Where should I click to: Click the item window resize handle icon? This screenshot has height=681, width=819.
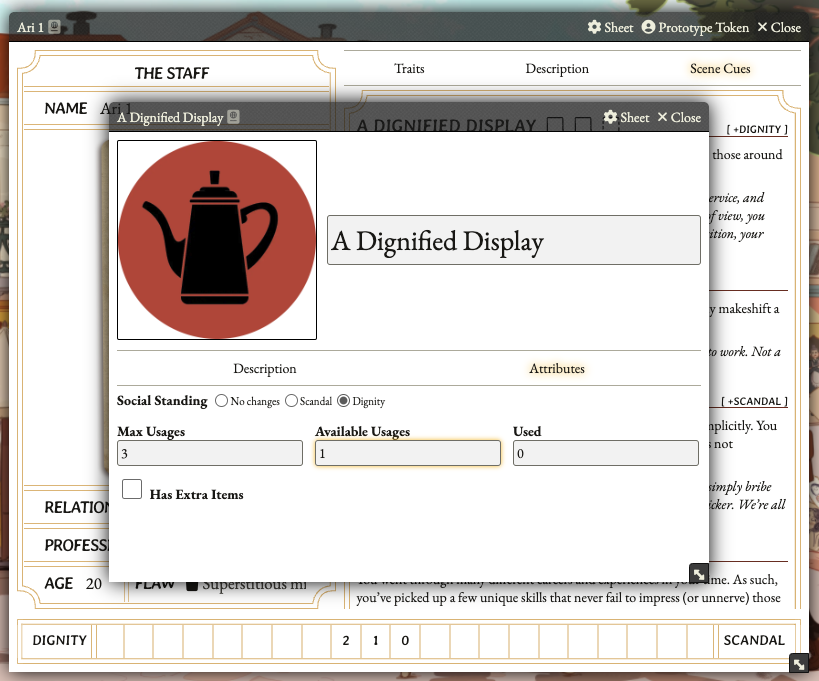[699, 573]
